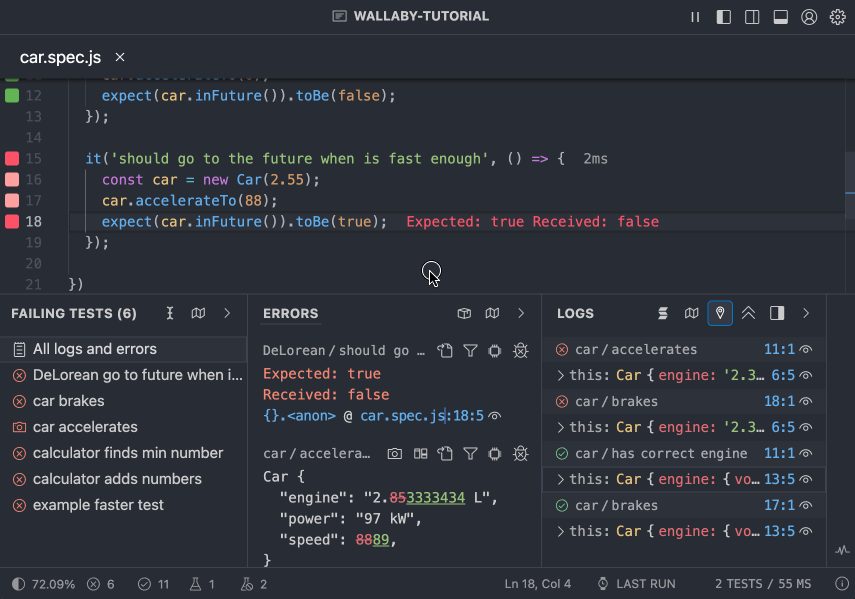This screenshot has width=855, height=599.
Task: Click the red coverage indicator on line 18
Action: point(12,221)
